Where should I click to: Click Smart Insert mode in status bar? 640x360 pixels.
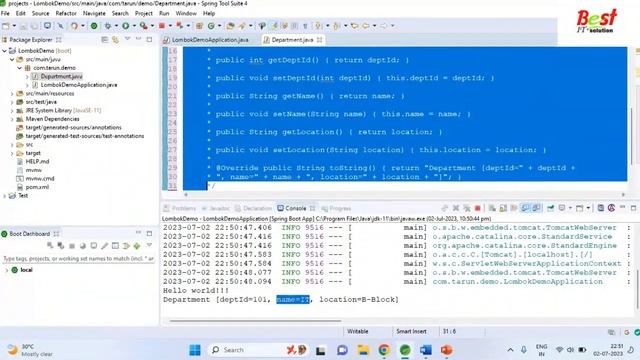coord(411,331)
